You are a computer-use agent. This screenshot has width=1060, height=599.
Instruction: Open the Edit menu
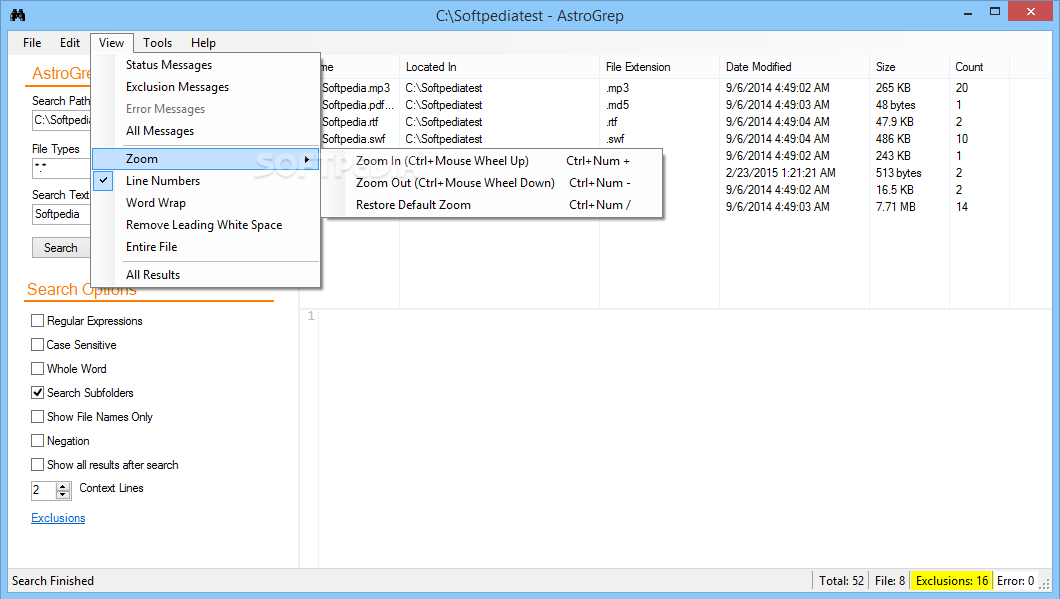coord(70,43)
